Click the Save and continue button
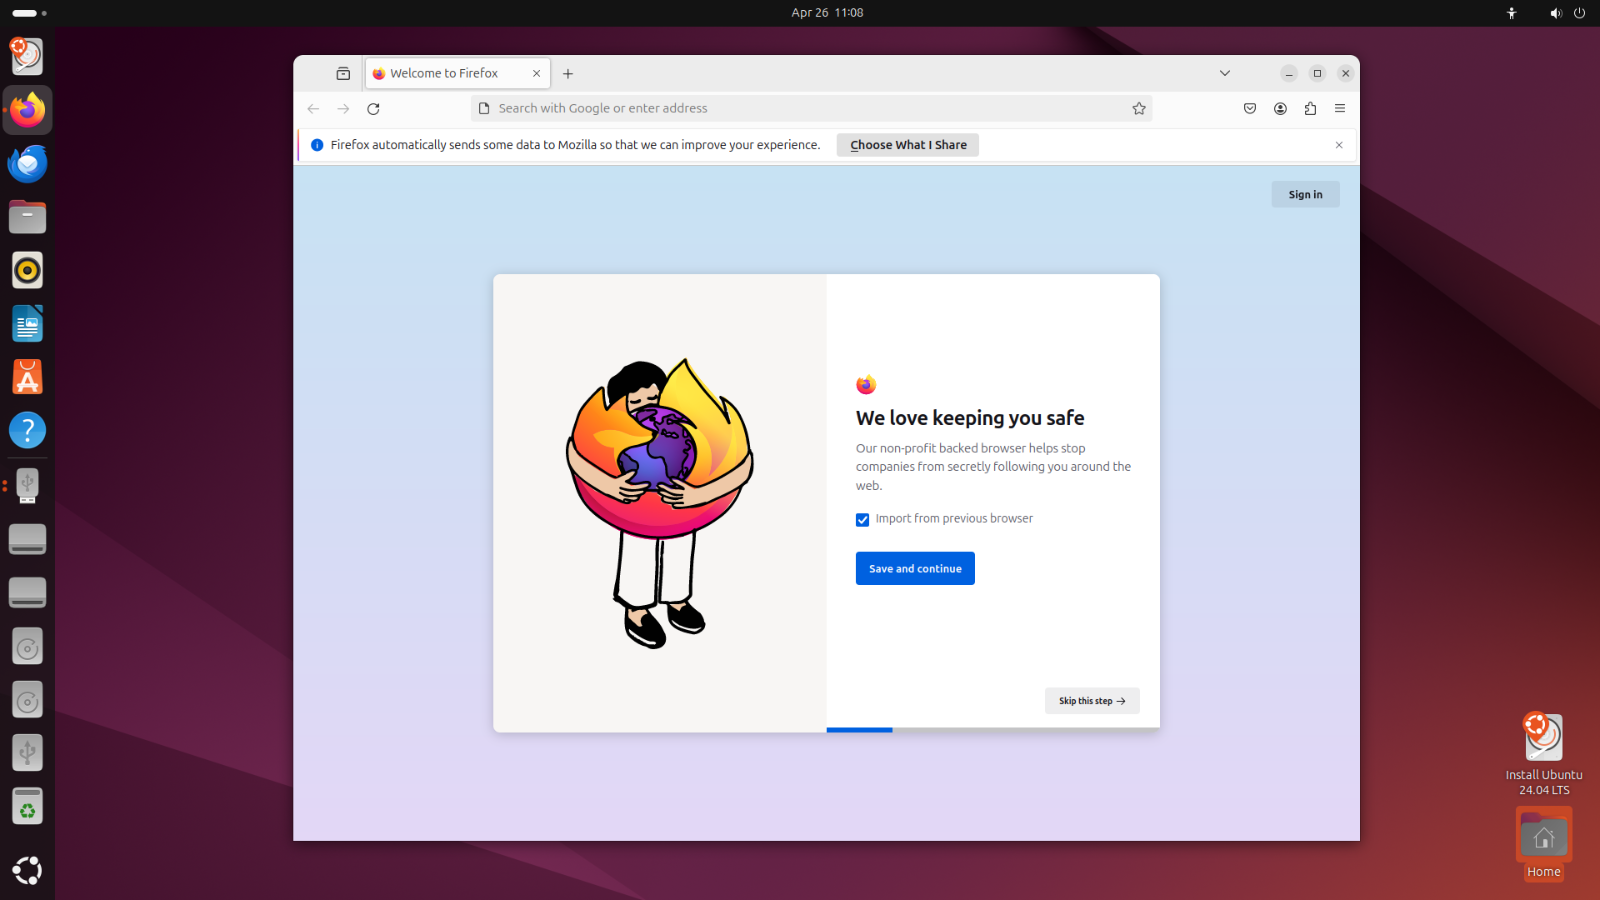The width and height of the screenshot is (1600, 900). [x=915, y=568]
